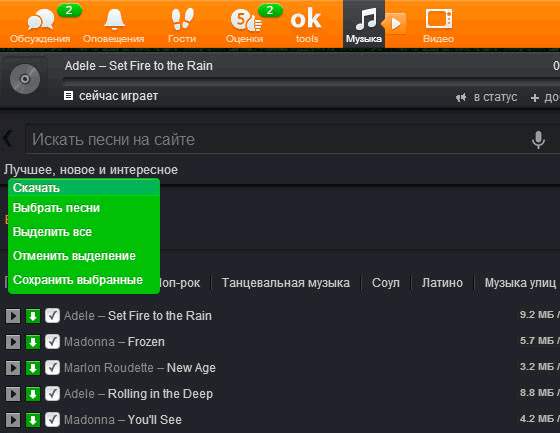Screen dimensions: 560x433
Task: Share current track в статус
Action: click(487, 97)
